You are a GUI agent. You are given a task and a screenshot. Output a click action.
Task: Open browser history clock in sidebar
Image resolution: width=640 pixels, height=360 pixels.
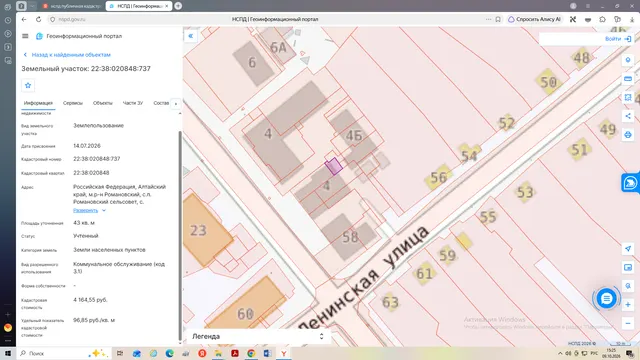pyautogui.click(x=8, y=20)
